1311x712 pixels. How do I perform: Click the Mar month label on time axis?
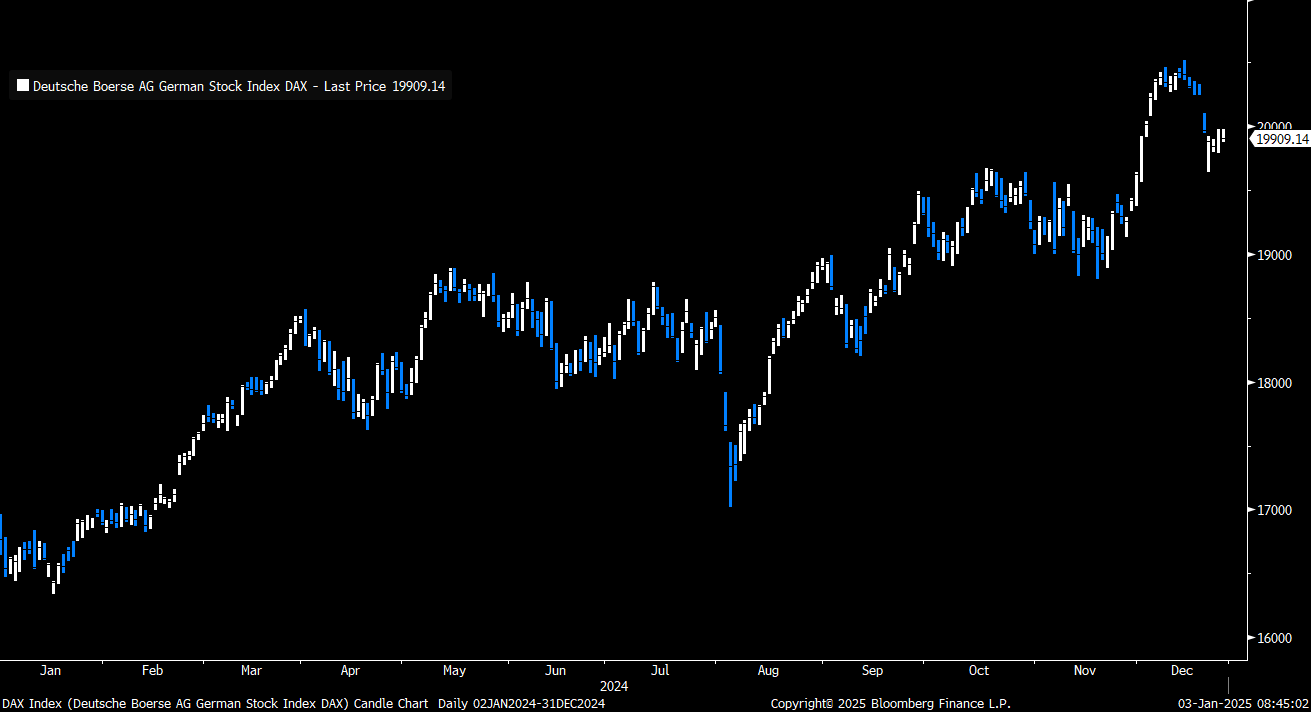pyautogui.click(x=251, y=671)
